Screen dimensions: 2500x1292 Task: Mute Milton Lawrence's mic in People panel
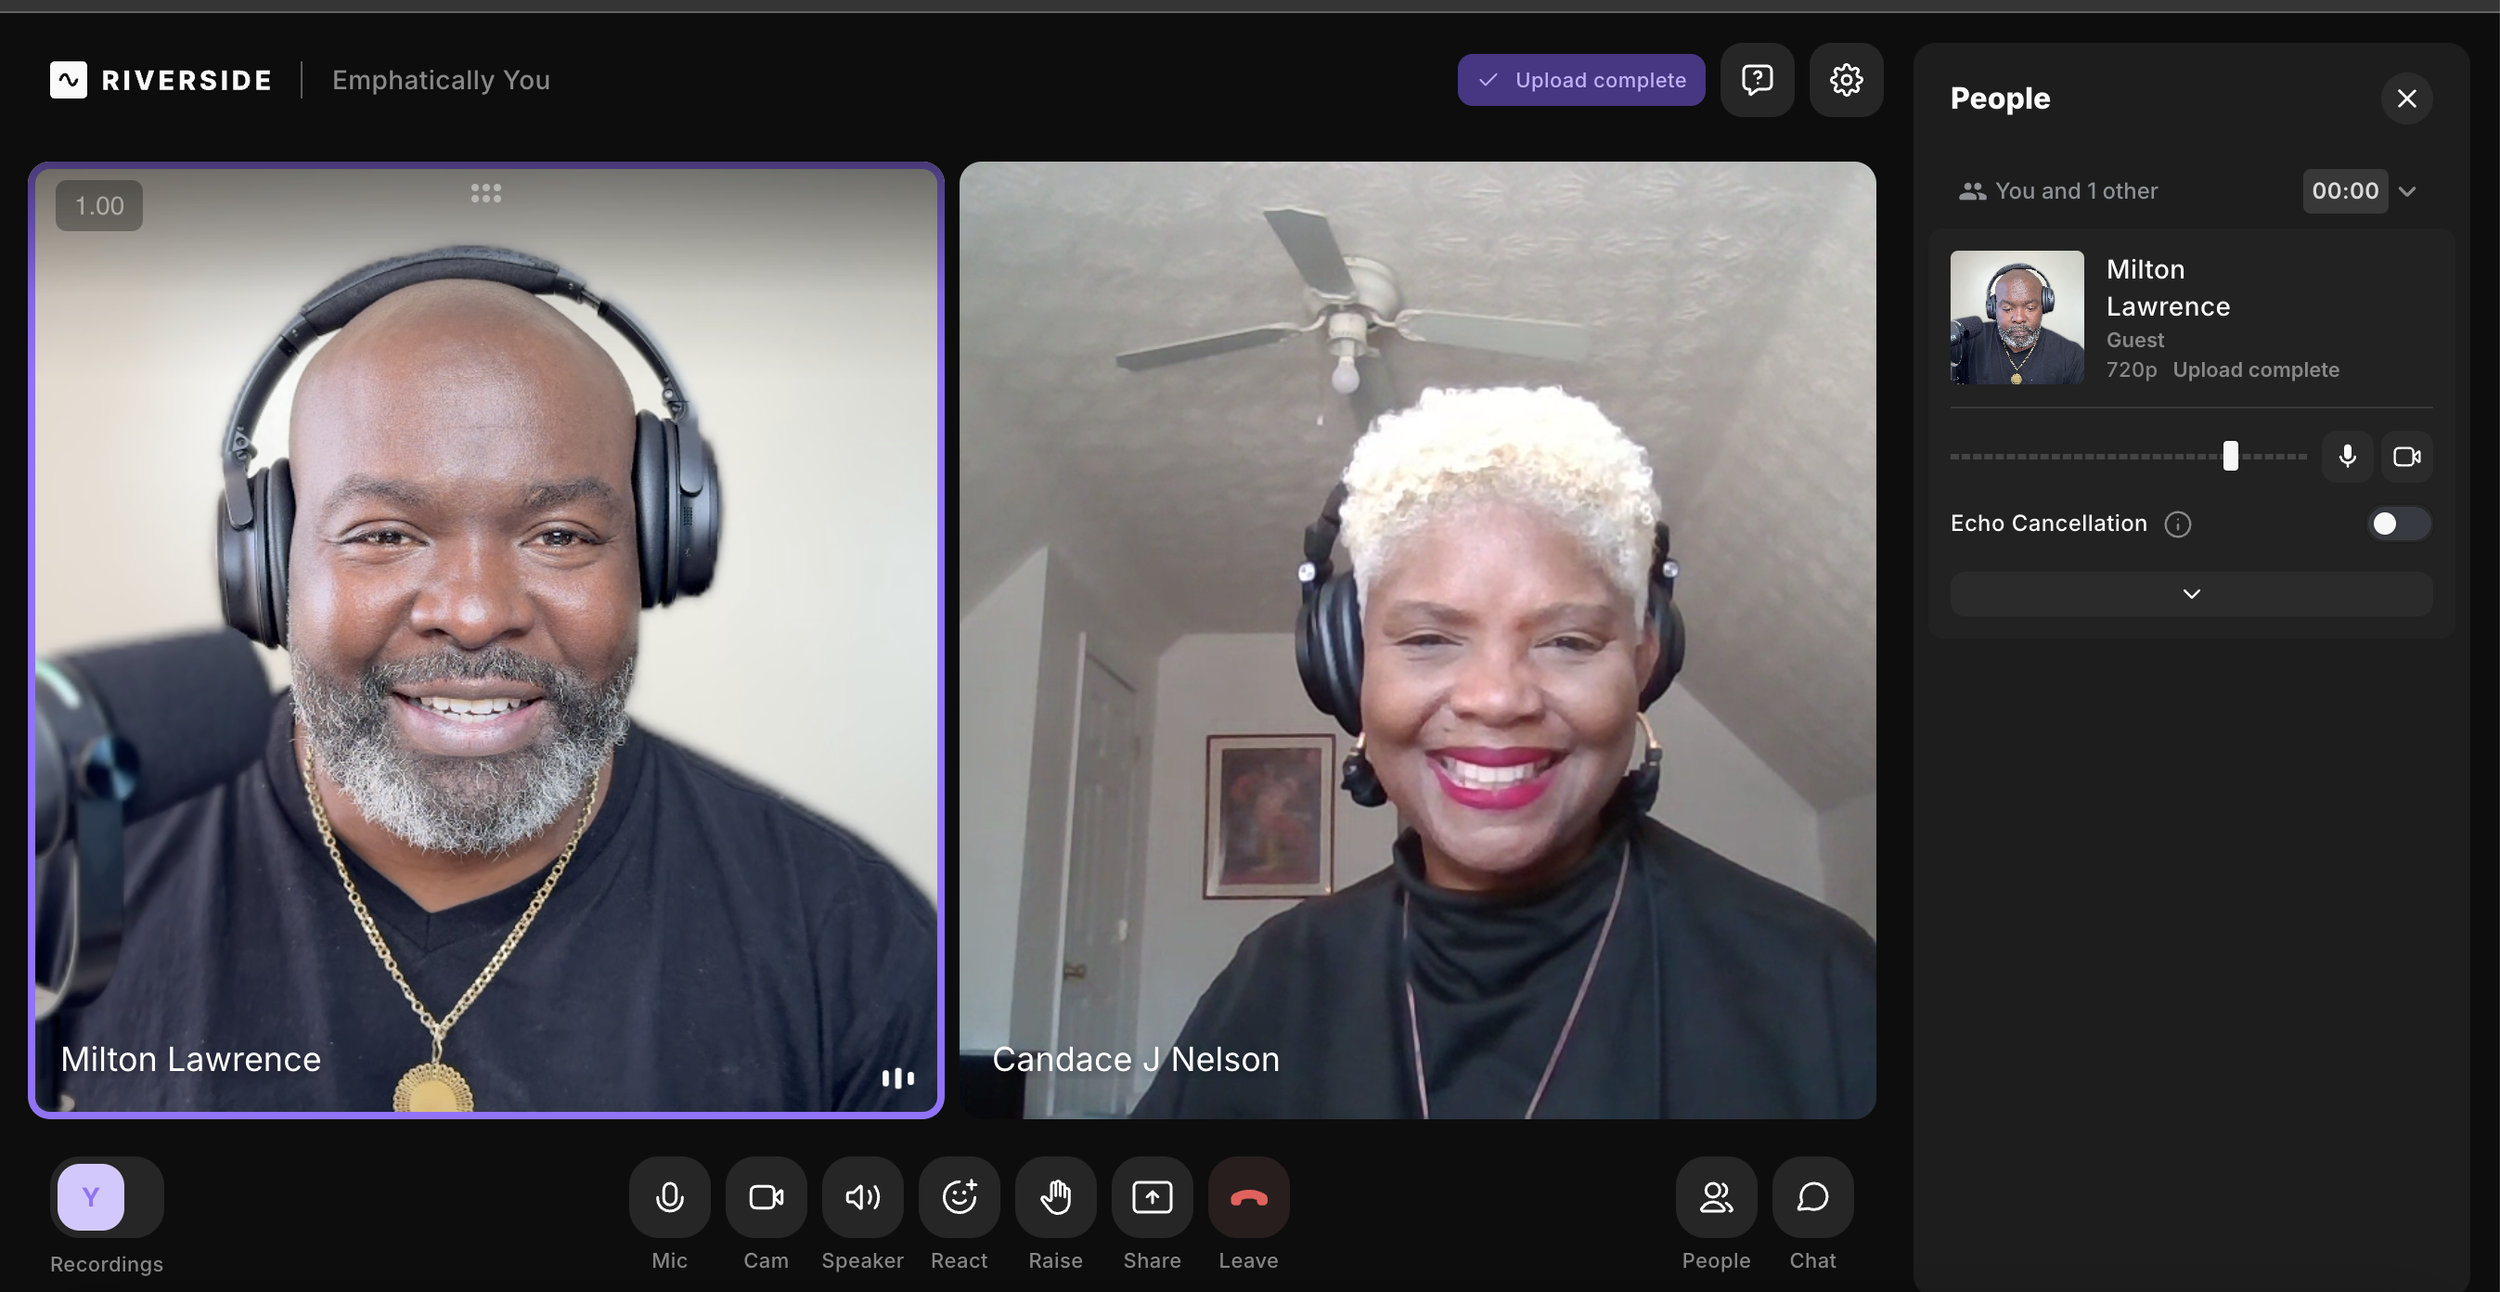pyautogui.click(x=2347, y=457)
